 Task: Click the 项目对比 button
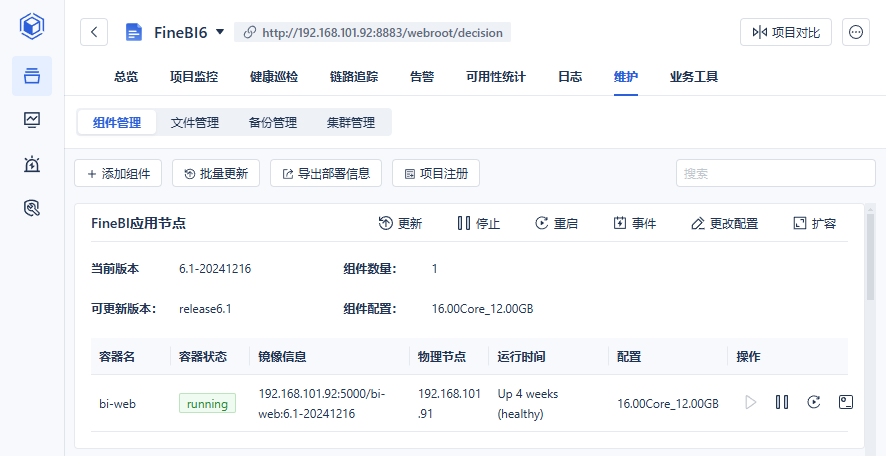click(785, 32)
